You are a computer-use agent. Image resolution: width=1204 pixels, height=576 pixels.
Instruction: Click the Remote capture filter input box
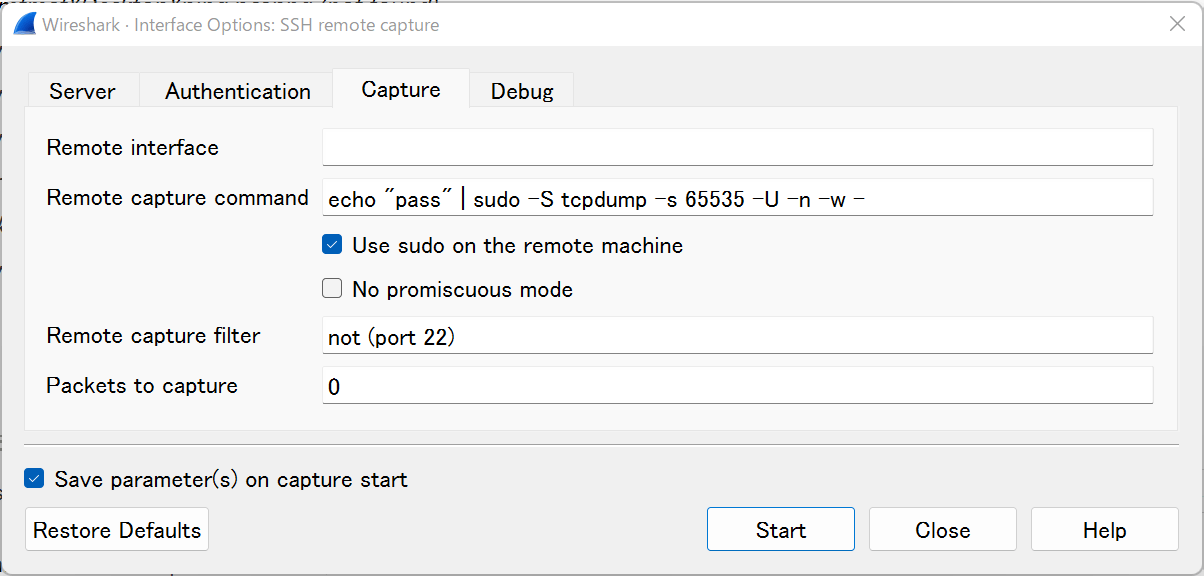[737, 336]
